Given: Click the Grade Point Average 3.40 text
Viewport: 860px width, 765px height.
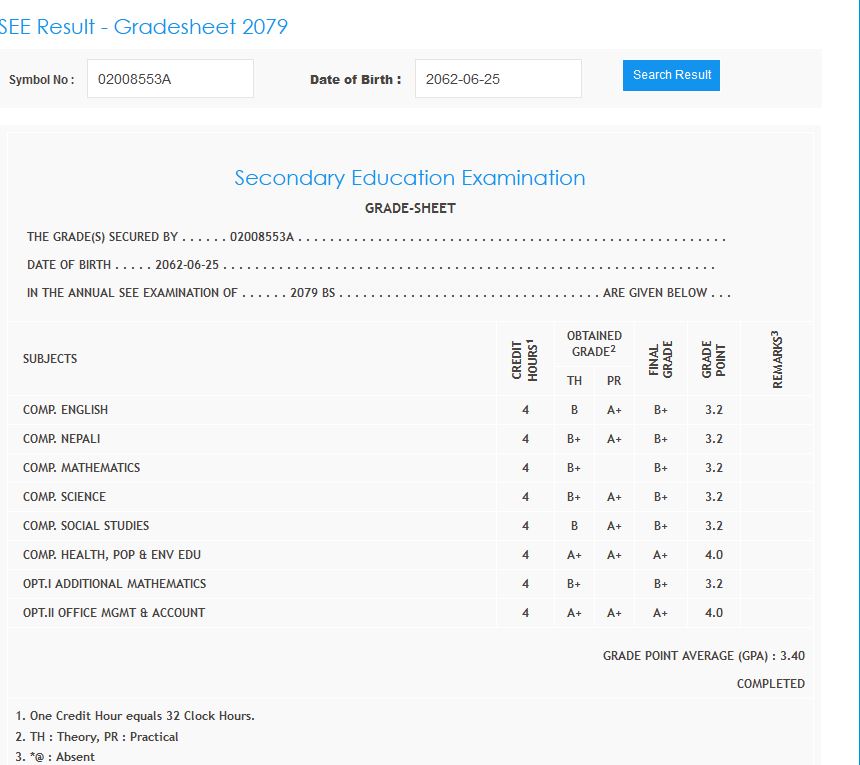Looking at the screenshot, I should [703, 656].
